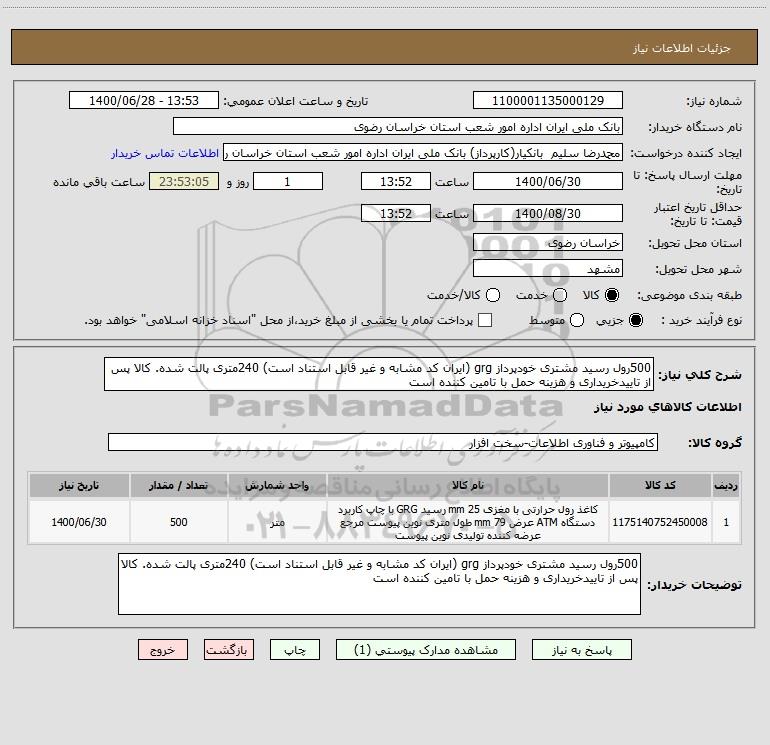The image size is (770, 745).
Task: Click the buyer notes text area
Action: pyautogui.click(x=379, y=584)
